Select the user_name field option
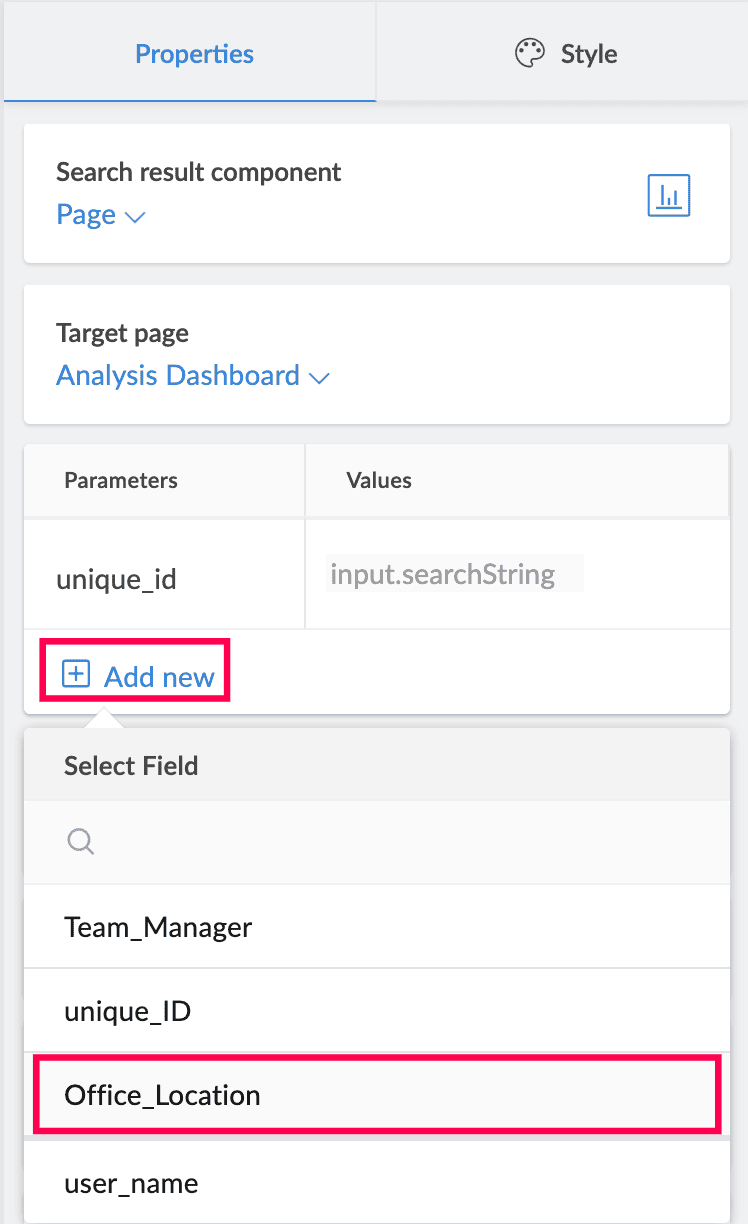 (x=131, y=1183)
